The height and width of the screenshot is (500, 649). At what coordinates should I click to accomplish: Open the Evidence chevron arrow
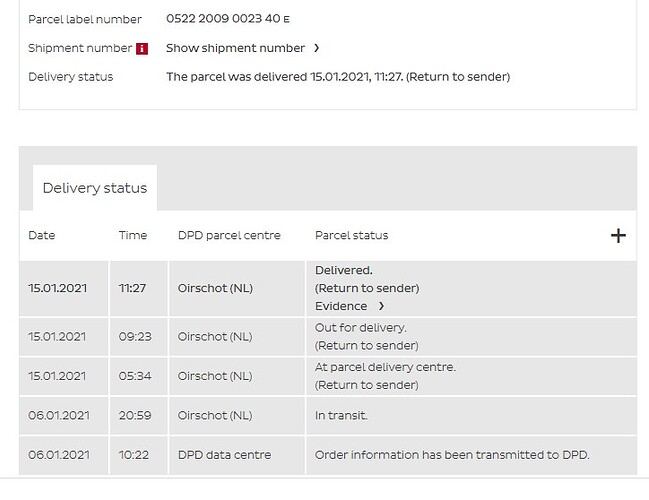click(381, 306)
